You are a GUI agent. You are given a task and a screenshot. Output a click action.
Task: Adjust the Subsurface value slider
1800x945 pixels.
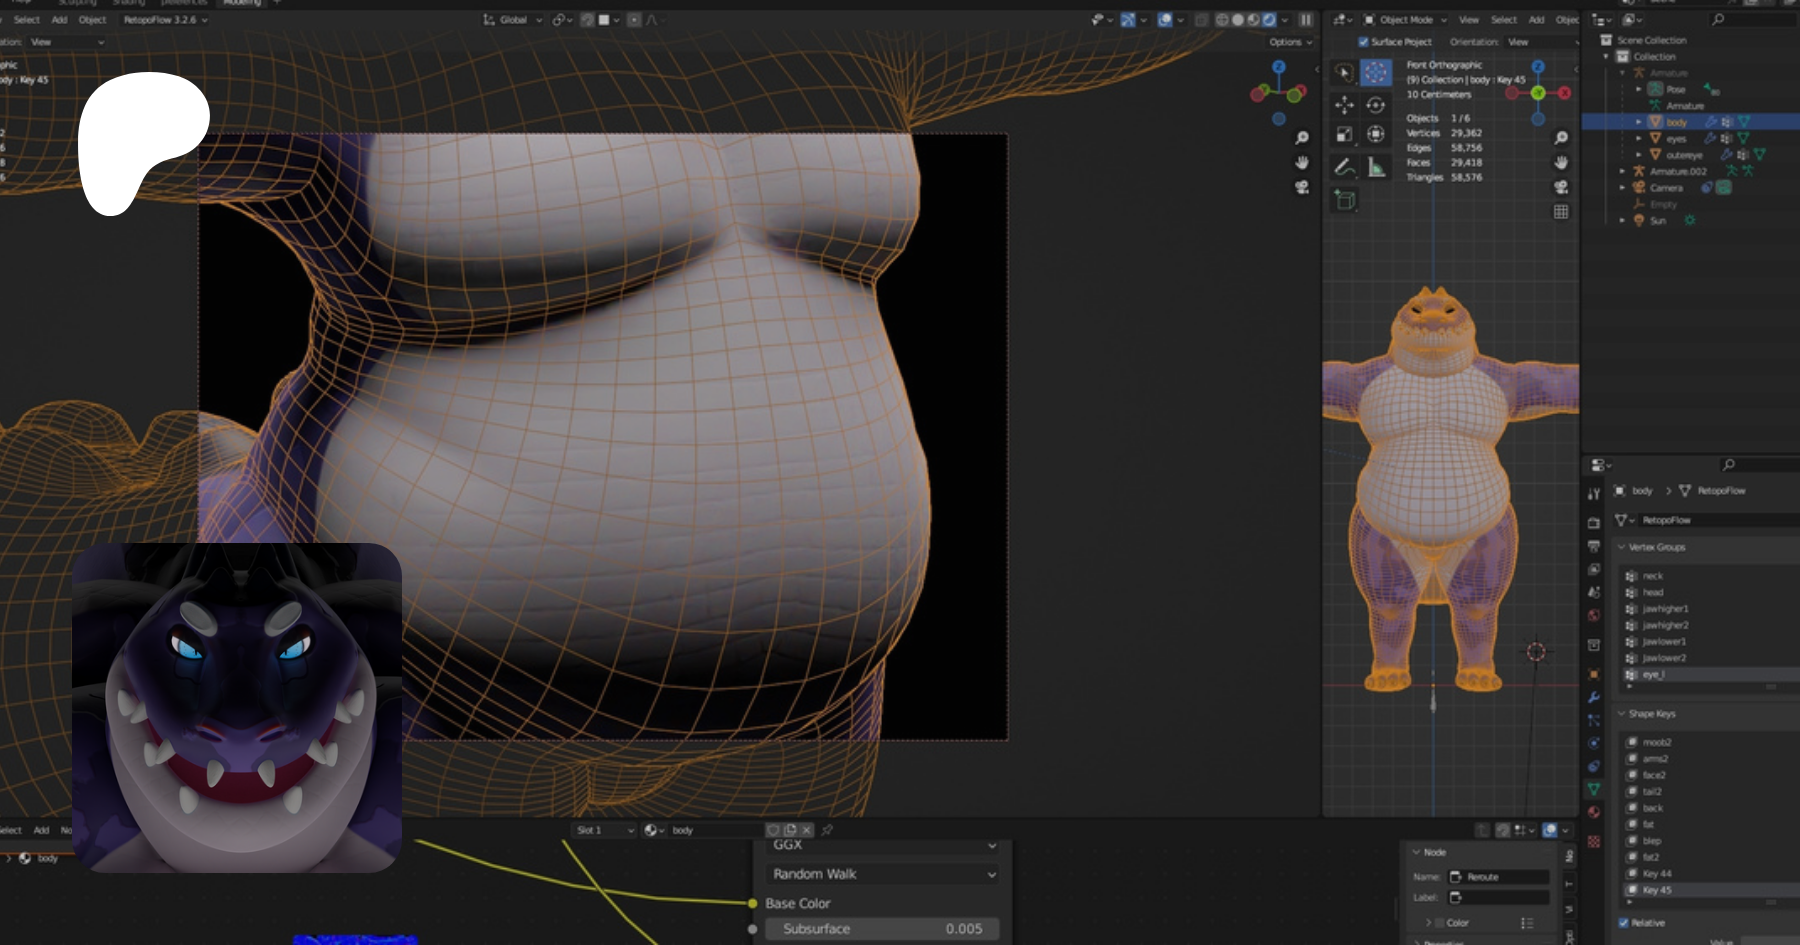point(882,929)
